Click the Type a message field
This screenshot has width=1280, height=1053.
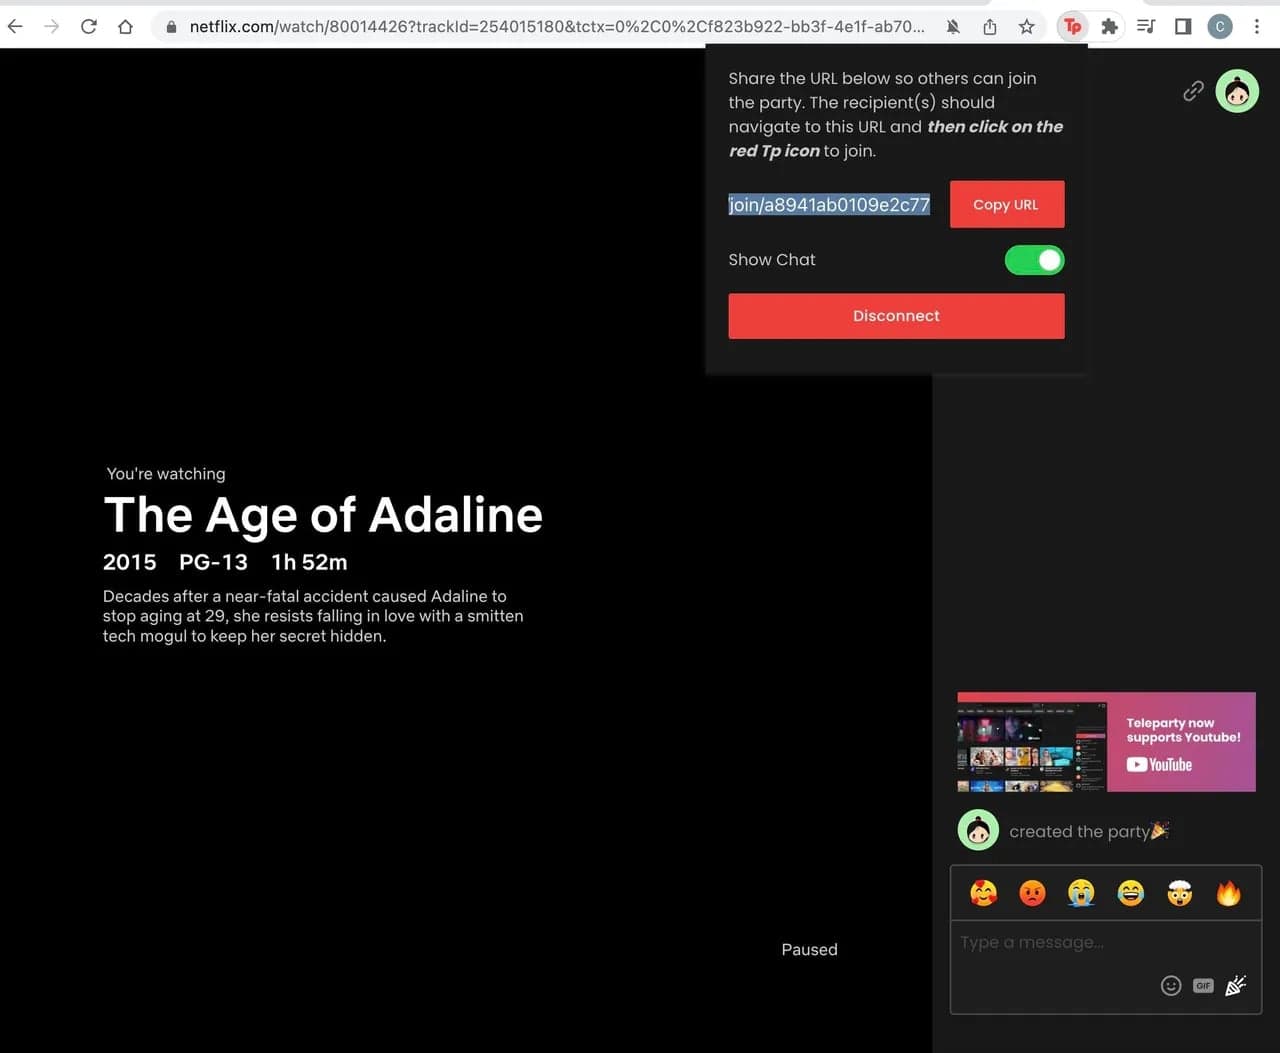click(1105, 943)
